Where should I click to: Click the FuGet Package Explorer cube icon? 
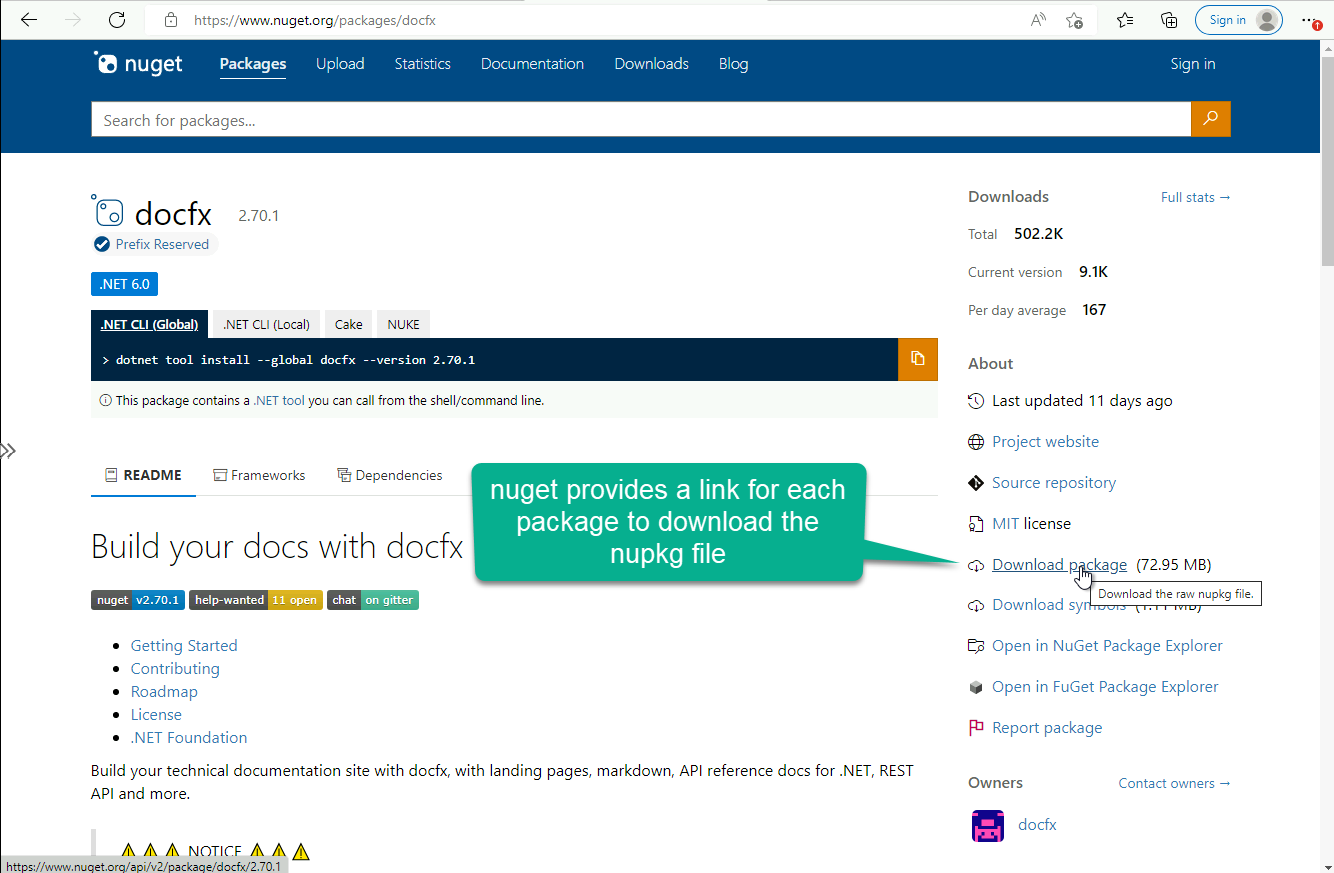[x=976, y=687]
